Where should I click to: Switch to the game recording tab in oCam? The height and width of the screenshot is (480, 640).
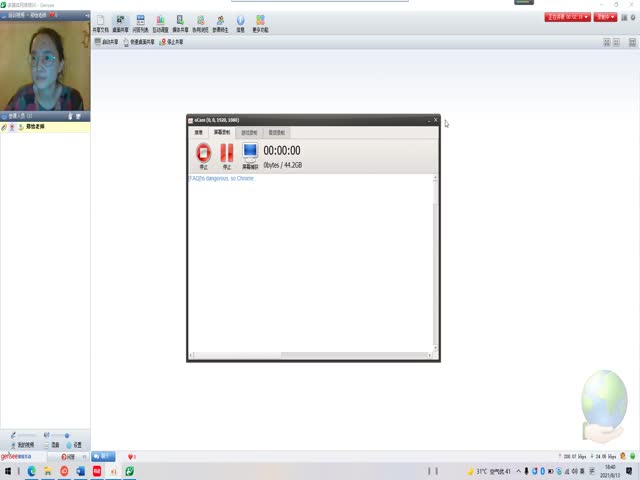tap(248, 132)
